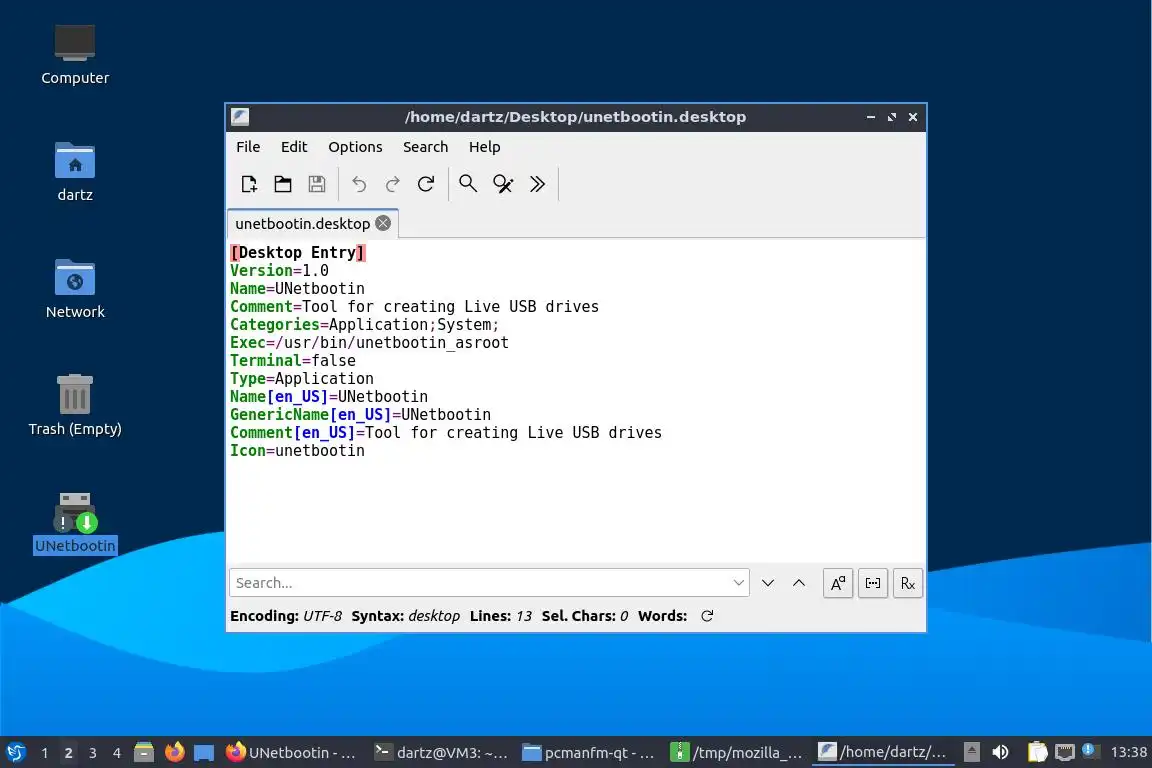Click the Icon=unetbootin line
The height and width of the screenshot is (768, 1152).
297,451
